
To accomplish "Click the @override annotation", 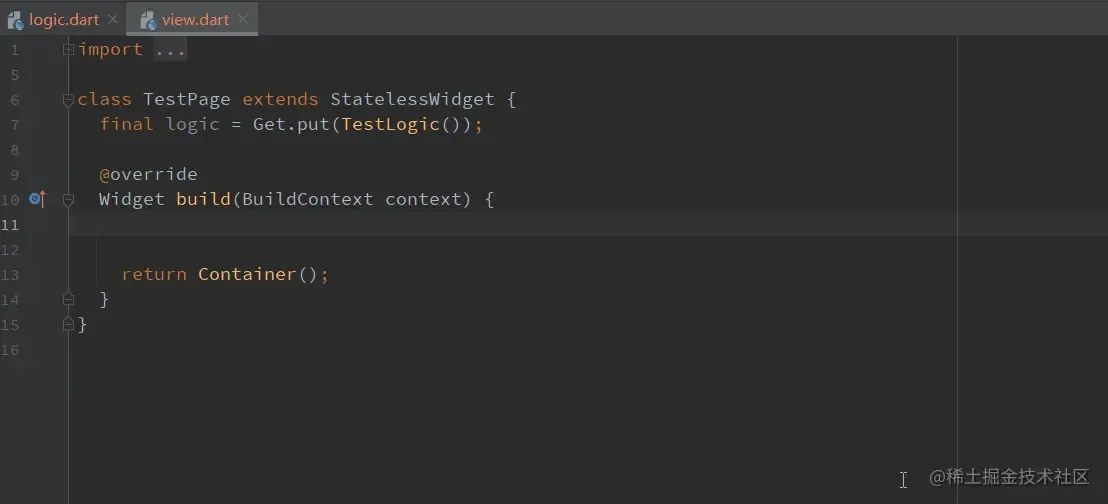I will point(148,175).
